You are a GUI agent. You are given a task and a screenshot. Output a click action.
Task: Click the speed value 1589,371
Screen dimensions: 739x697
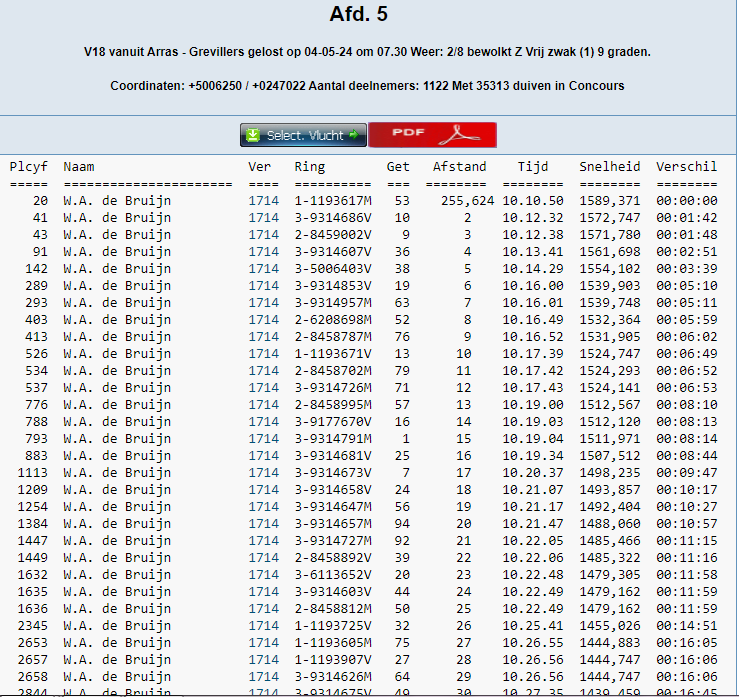pos(609,201)
